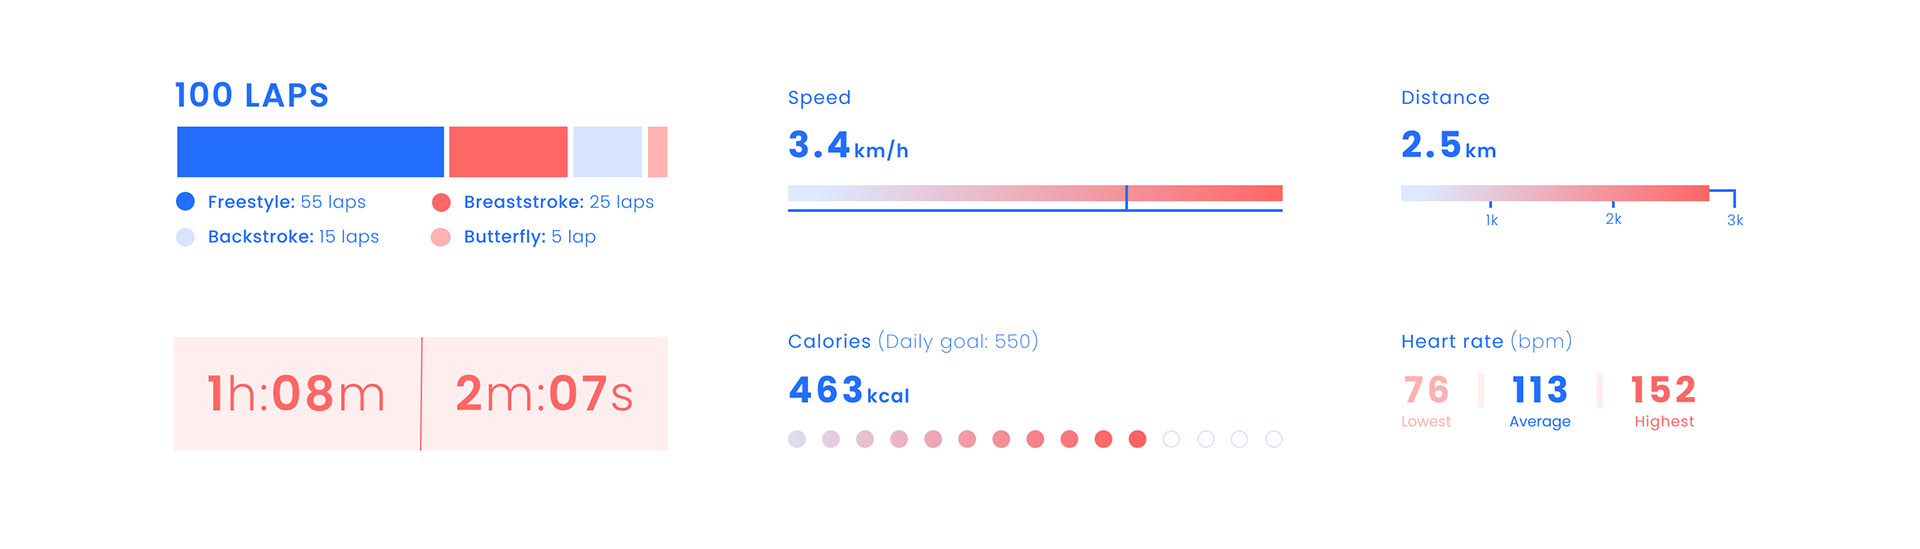1920x549 pixels.
Task: Click the speed bar vertical marker
Action: click(1126, 197)
